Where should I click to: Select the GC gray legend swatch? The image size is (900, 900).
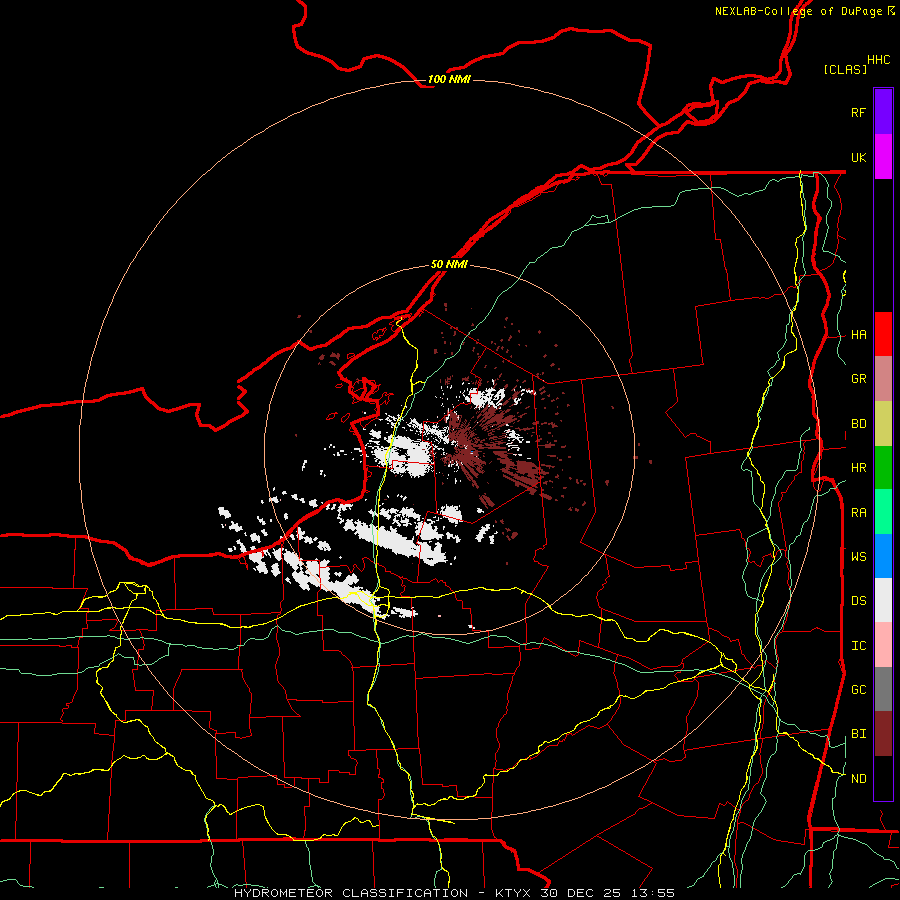[x=883, y=689]
